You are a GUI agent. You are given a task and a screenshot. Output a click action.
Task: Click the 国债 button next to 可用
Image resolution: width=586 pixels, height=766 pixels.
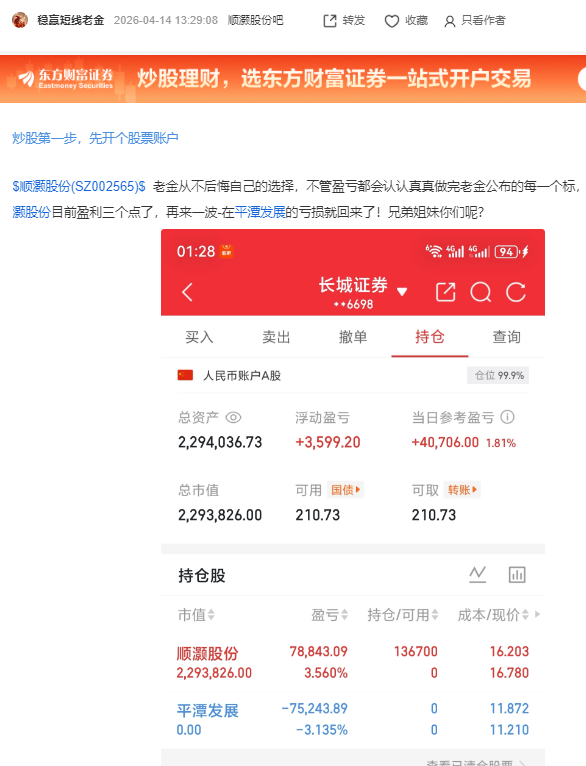(345, 489)
